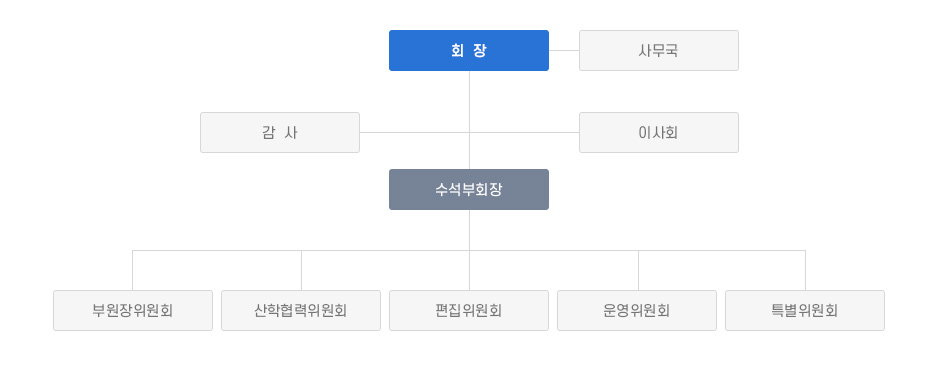Click the 감 사 box
The width and height of the screenshot is (938, 370).
click(280, 133)
